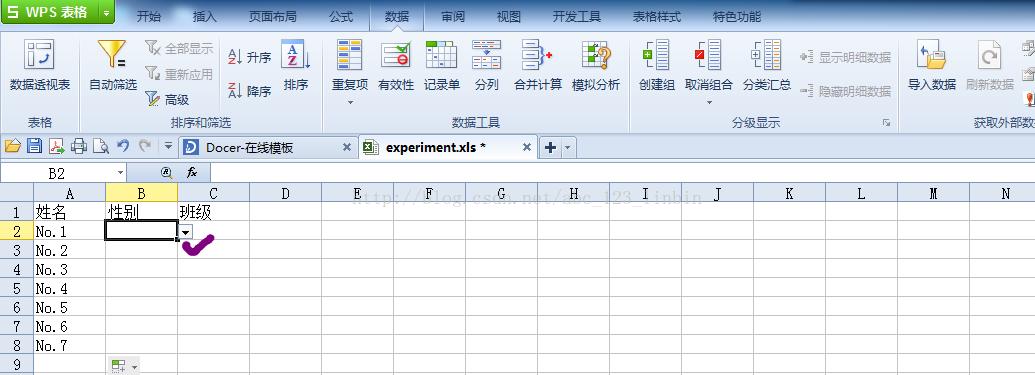Click the 导入数据 import data icon
The image size is (1035, 375).
931,54
